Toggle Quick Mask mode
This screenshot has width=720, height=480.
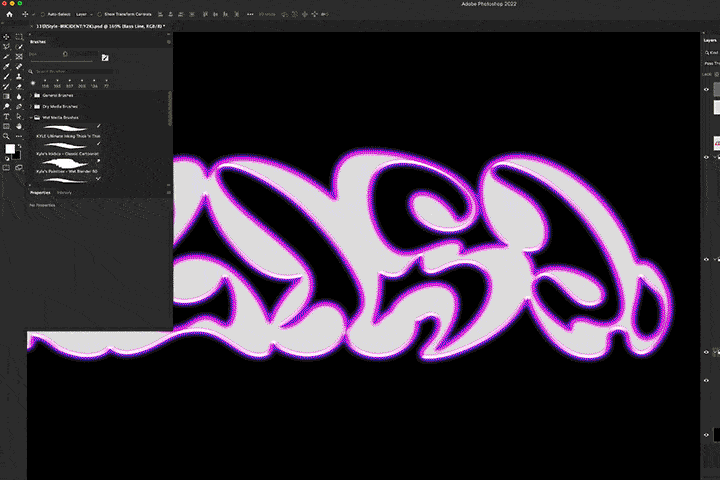[6, 168]
